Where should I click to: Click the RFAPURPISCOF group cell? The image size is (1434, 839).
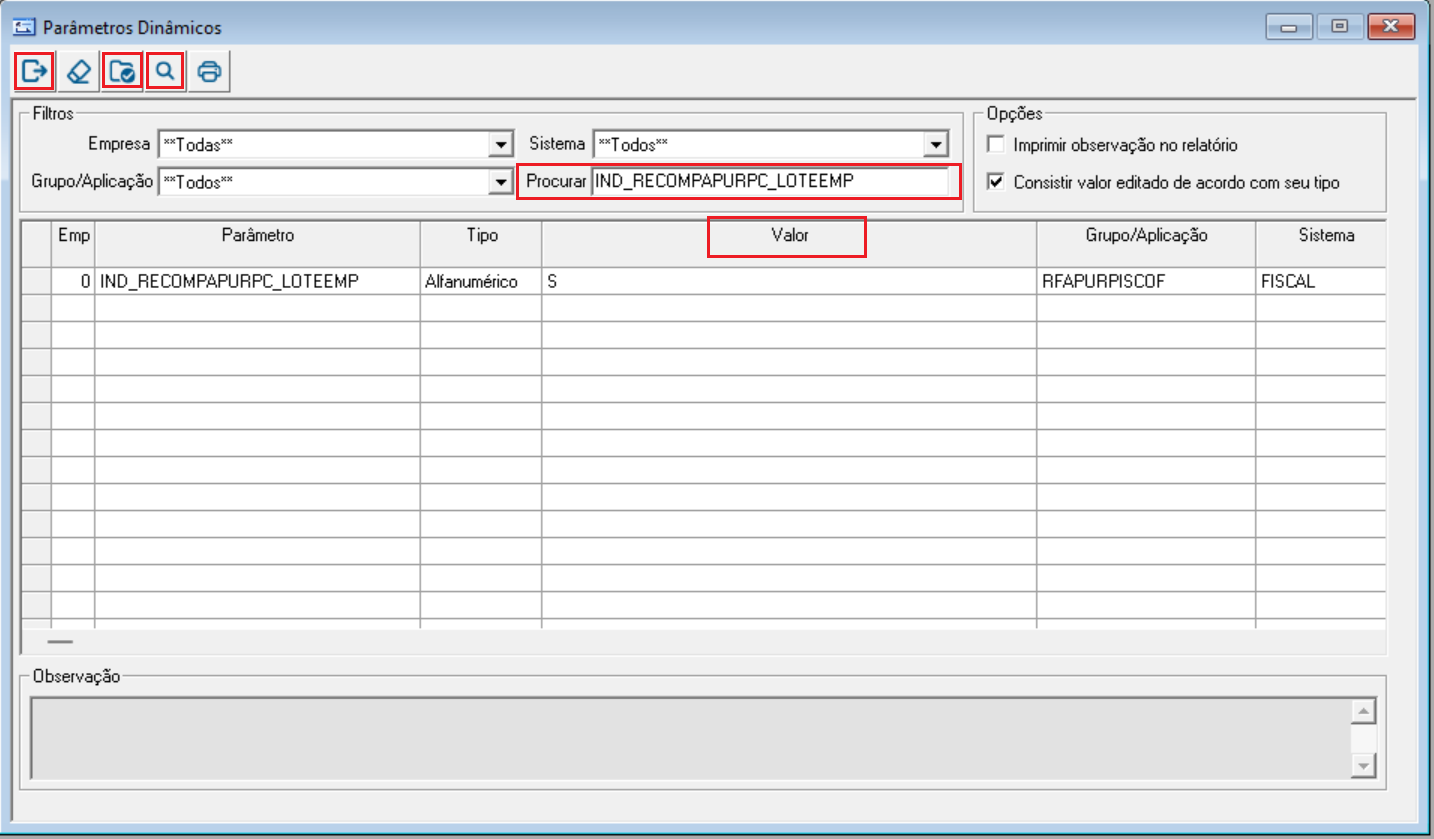click(x=1146, y=282)
